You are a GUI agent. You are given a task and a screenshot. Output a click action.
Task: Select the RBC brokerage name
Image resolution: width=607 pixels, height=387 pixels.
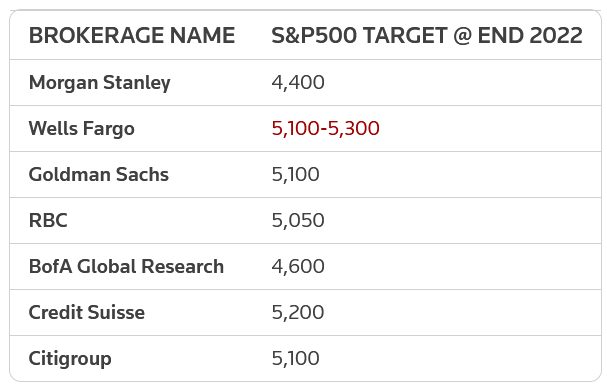click(x=48, y=220)
